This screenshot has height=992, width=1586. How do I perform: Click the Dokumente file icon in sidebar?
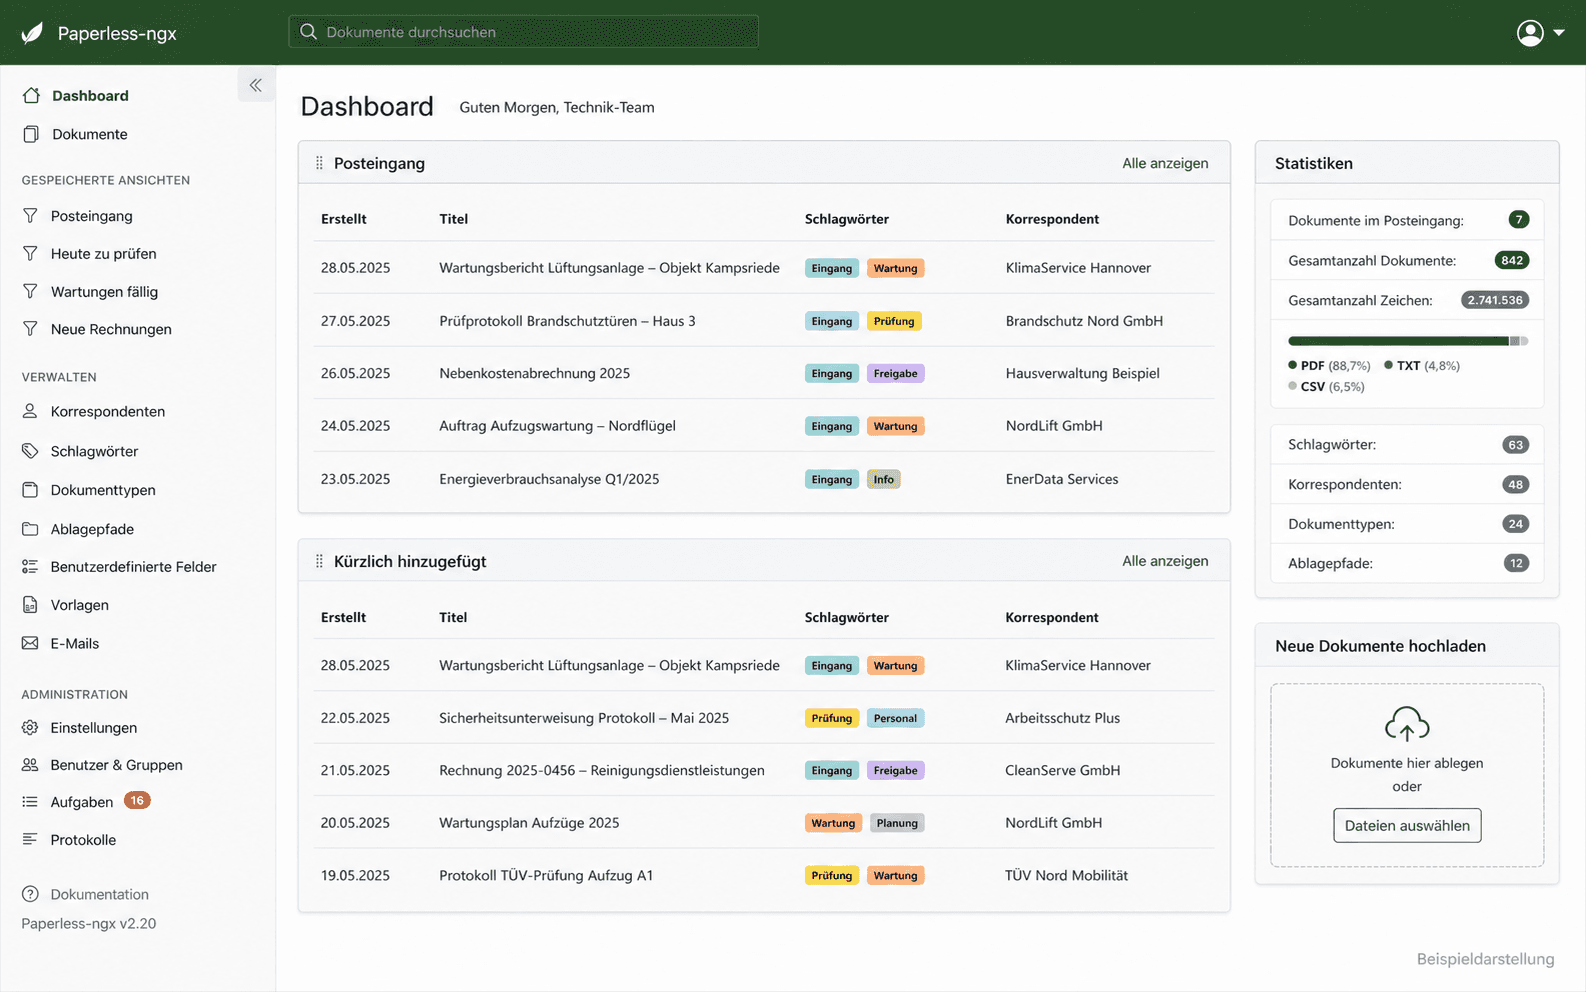click(x=31, y=134)
